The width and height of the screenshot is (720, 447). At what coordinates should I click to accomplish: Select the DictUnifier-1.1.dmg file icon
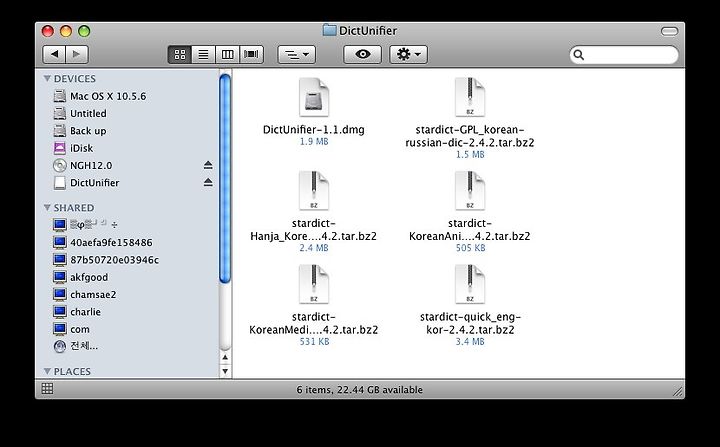click(x=314, y=97)
